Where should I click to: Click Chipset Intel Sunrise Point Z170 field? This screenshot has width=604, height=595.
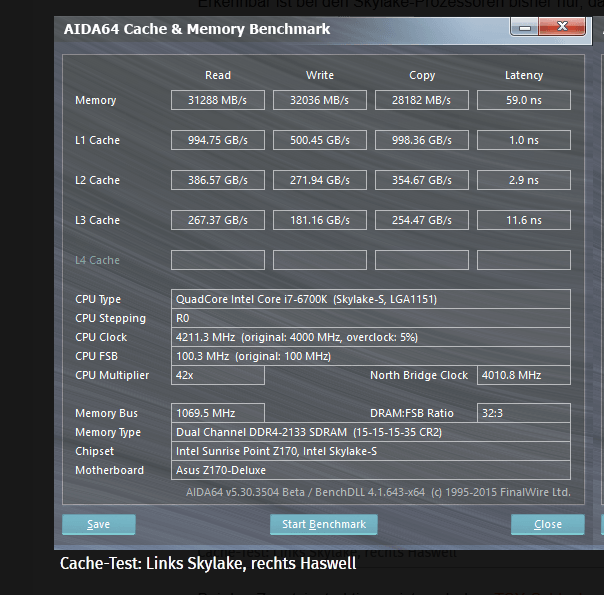371,451
